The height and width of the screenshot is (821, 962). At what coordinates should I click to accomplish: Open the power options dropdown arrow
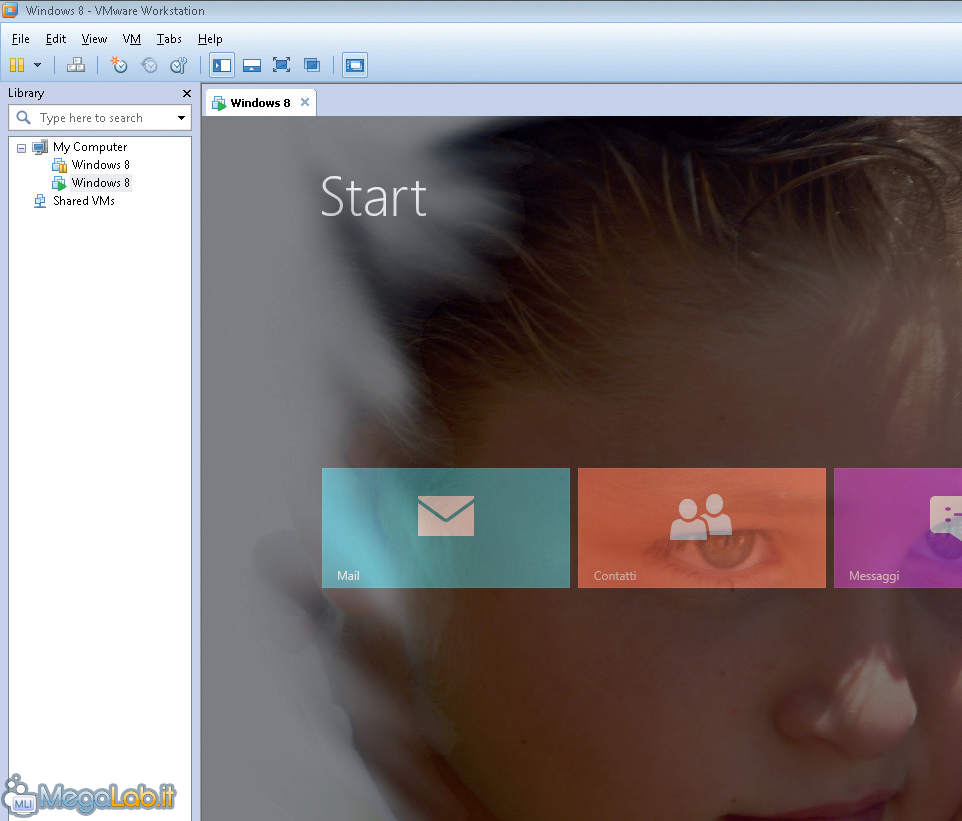coord(37,65)
